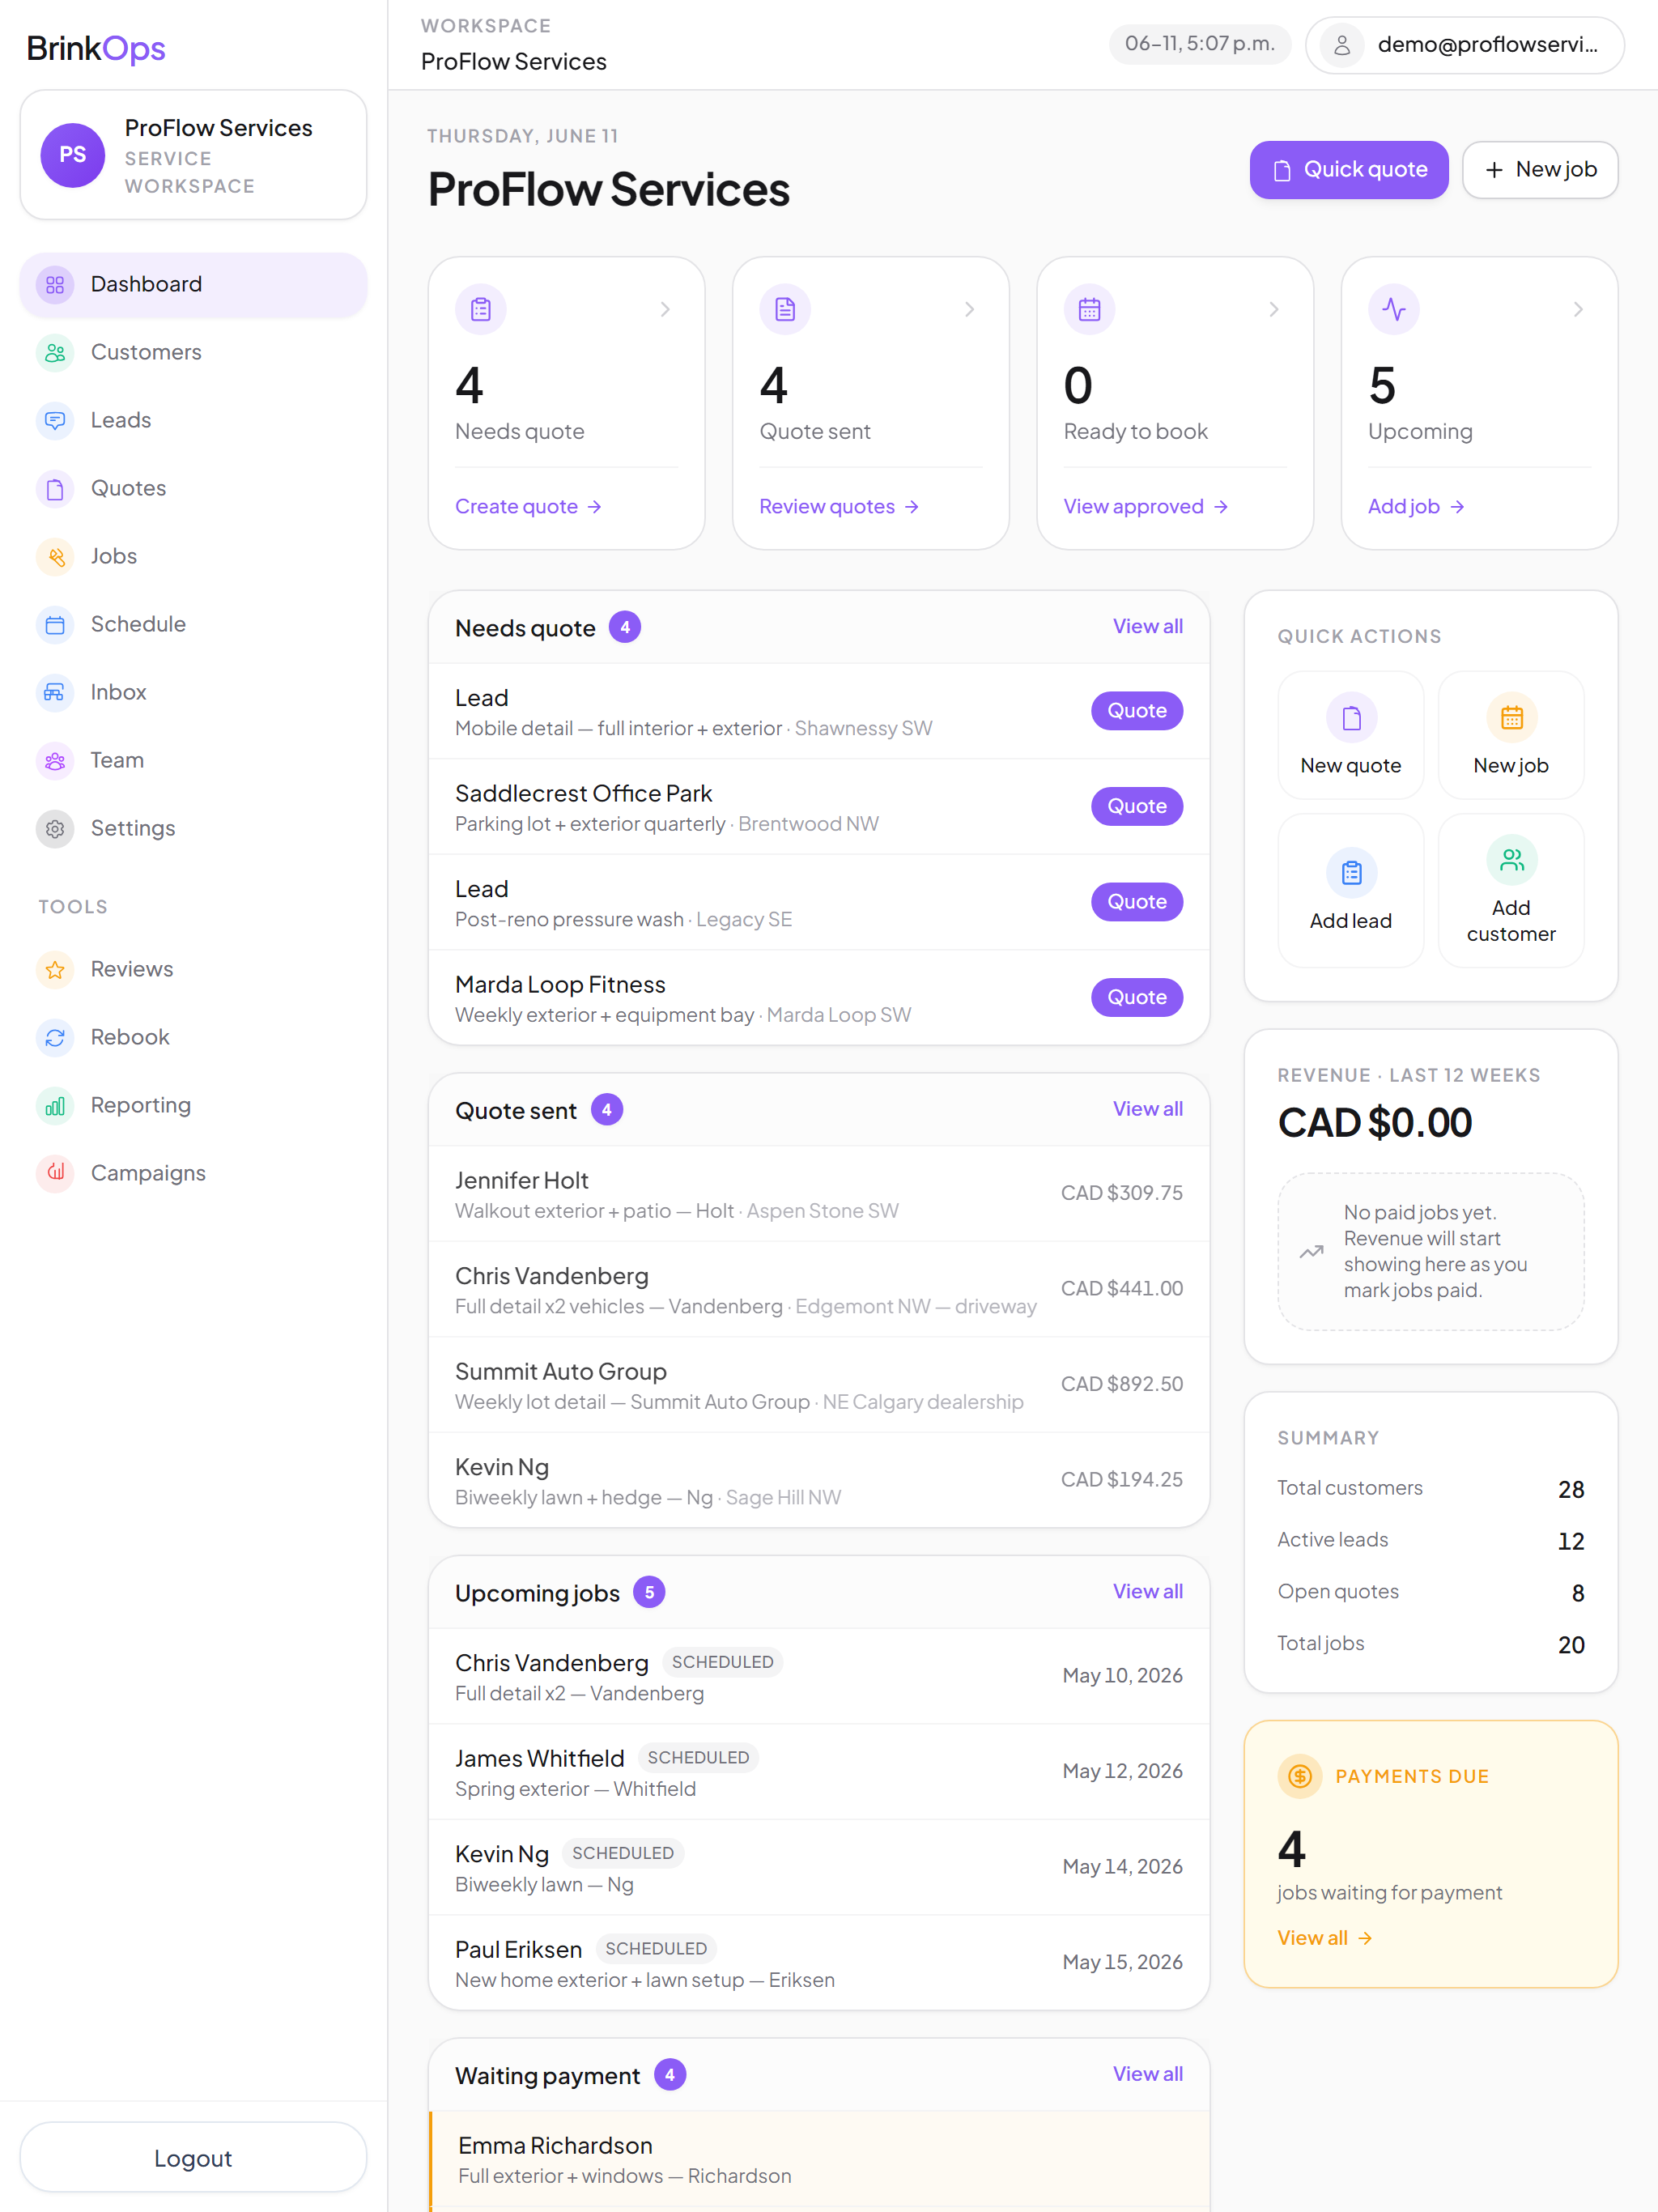Open Paul Eriksen scheduled job row
Image resolution: width=1658 pixels, height=2212 pixels.
[x=819, y=1963]
